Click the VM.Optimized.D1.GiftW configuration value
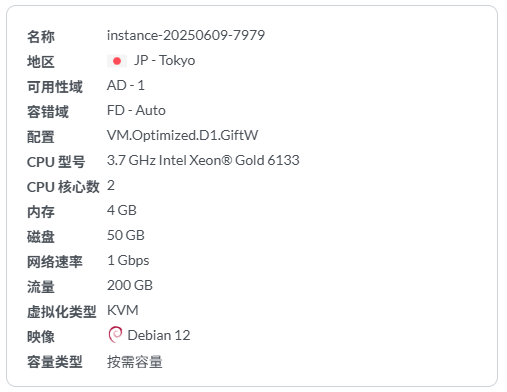 click(182, 135)
